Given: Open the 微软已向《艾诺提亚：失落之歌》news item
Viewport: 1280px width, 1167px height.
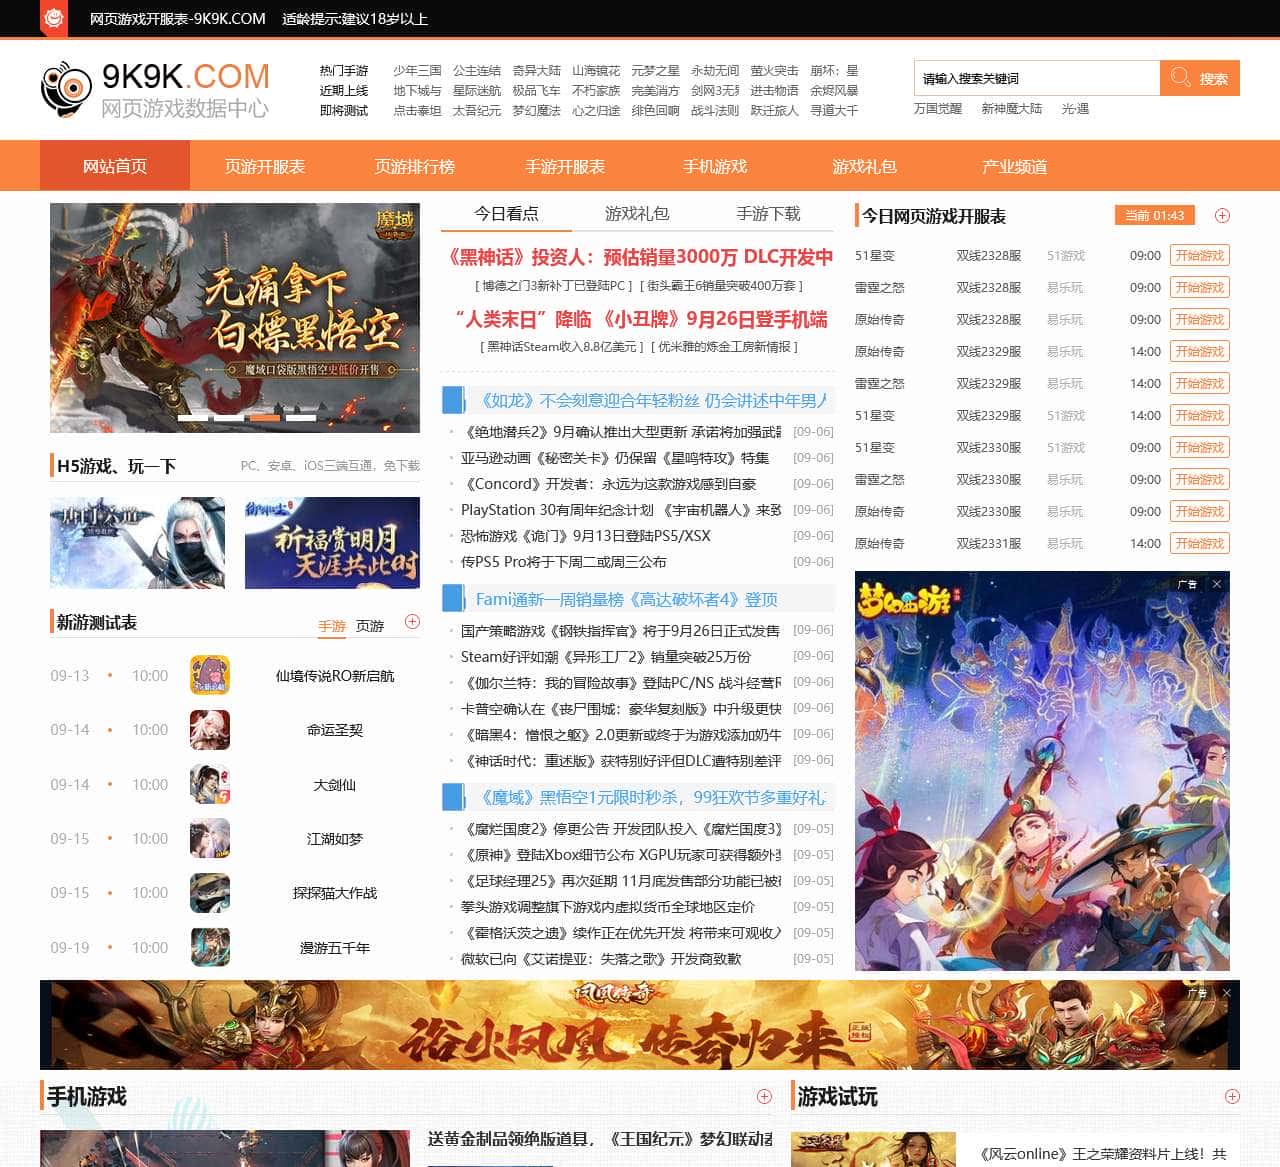Looking at the screenshot, I should pyautogui.click(x=601, y=958).
